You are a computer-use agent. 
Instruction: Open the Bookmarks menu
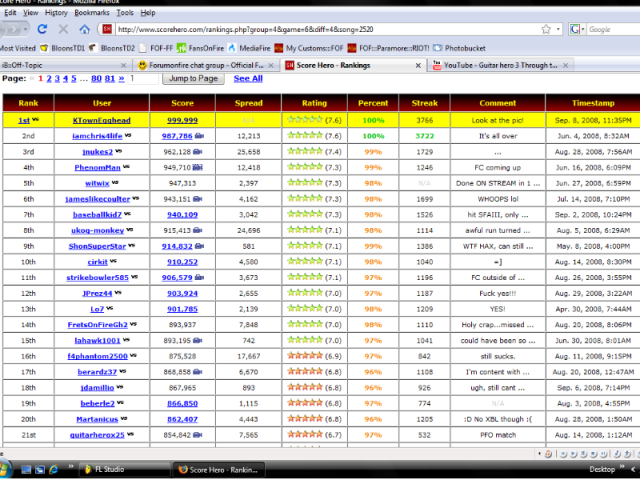[92, 13]
